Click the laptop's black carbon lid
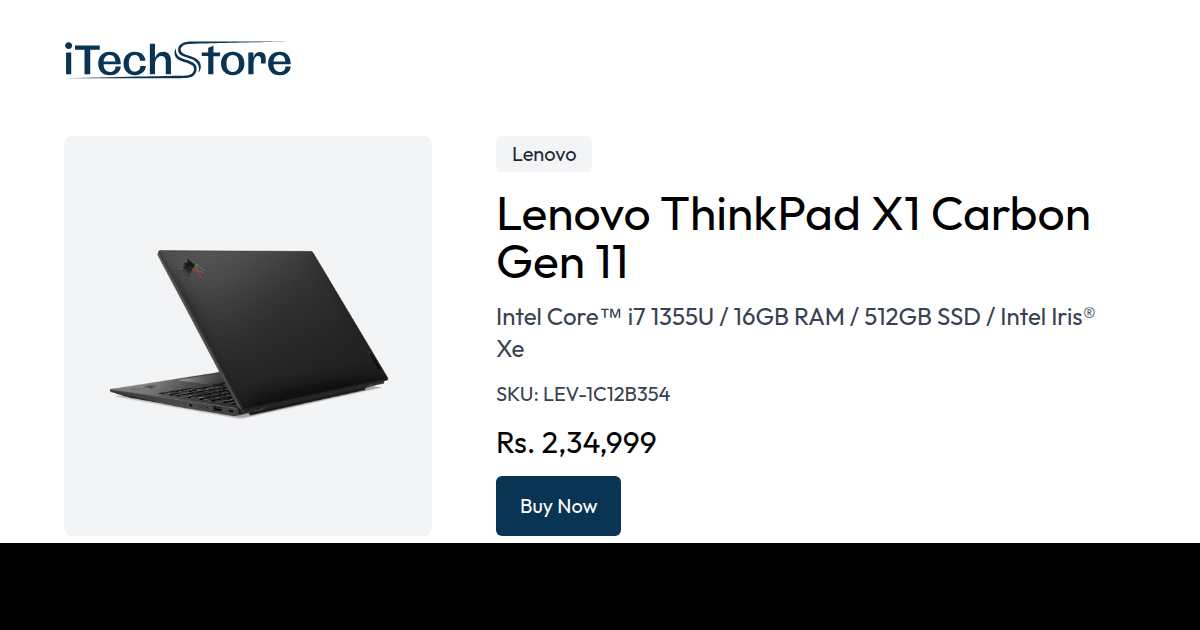The width and height of the screenshot is (1200, 630). 280,320
